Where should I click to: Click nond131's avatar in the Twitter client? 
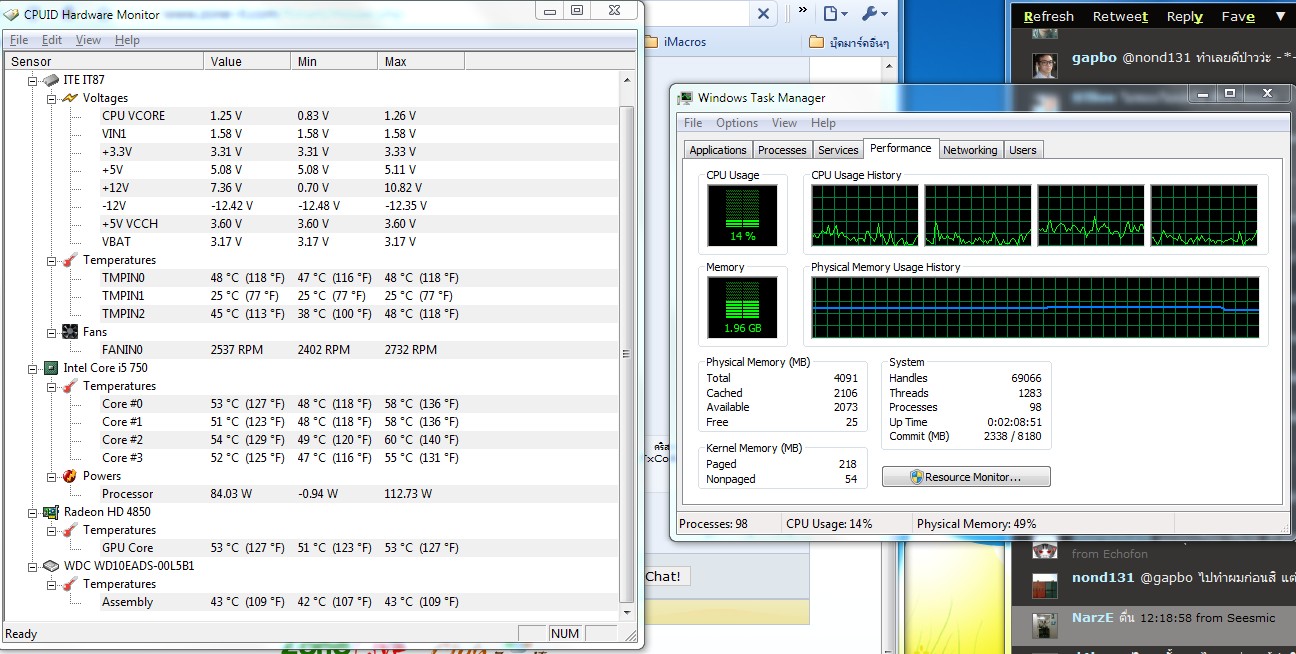click(x=1045, y=584)
